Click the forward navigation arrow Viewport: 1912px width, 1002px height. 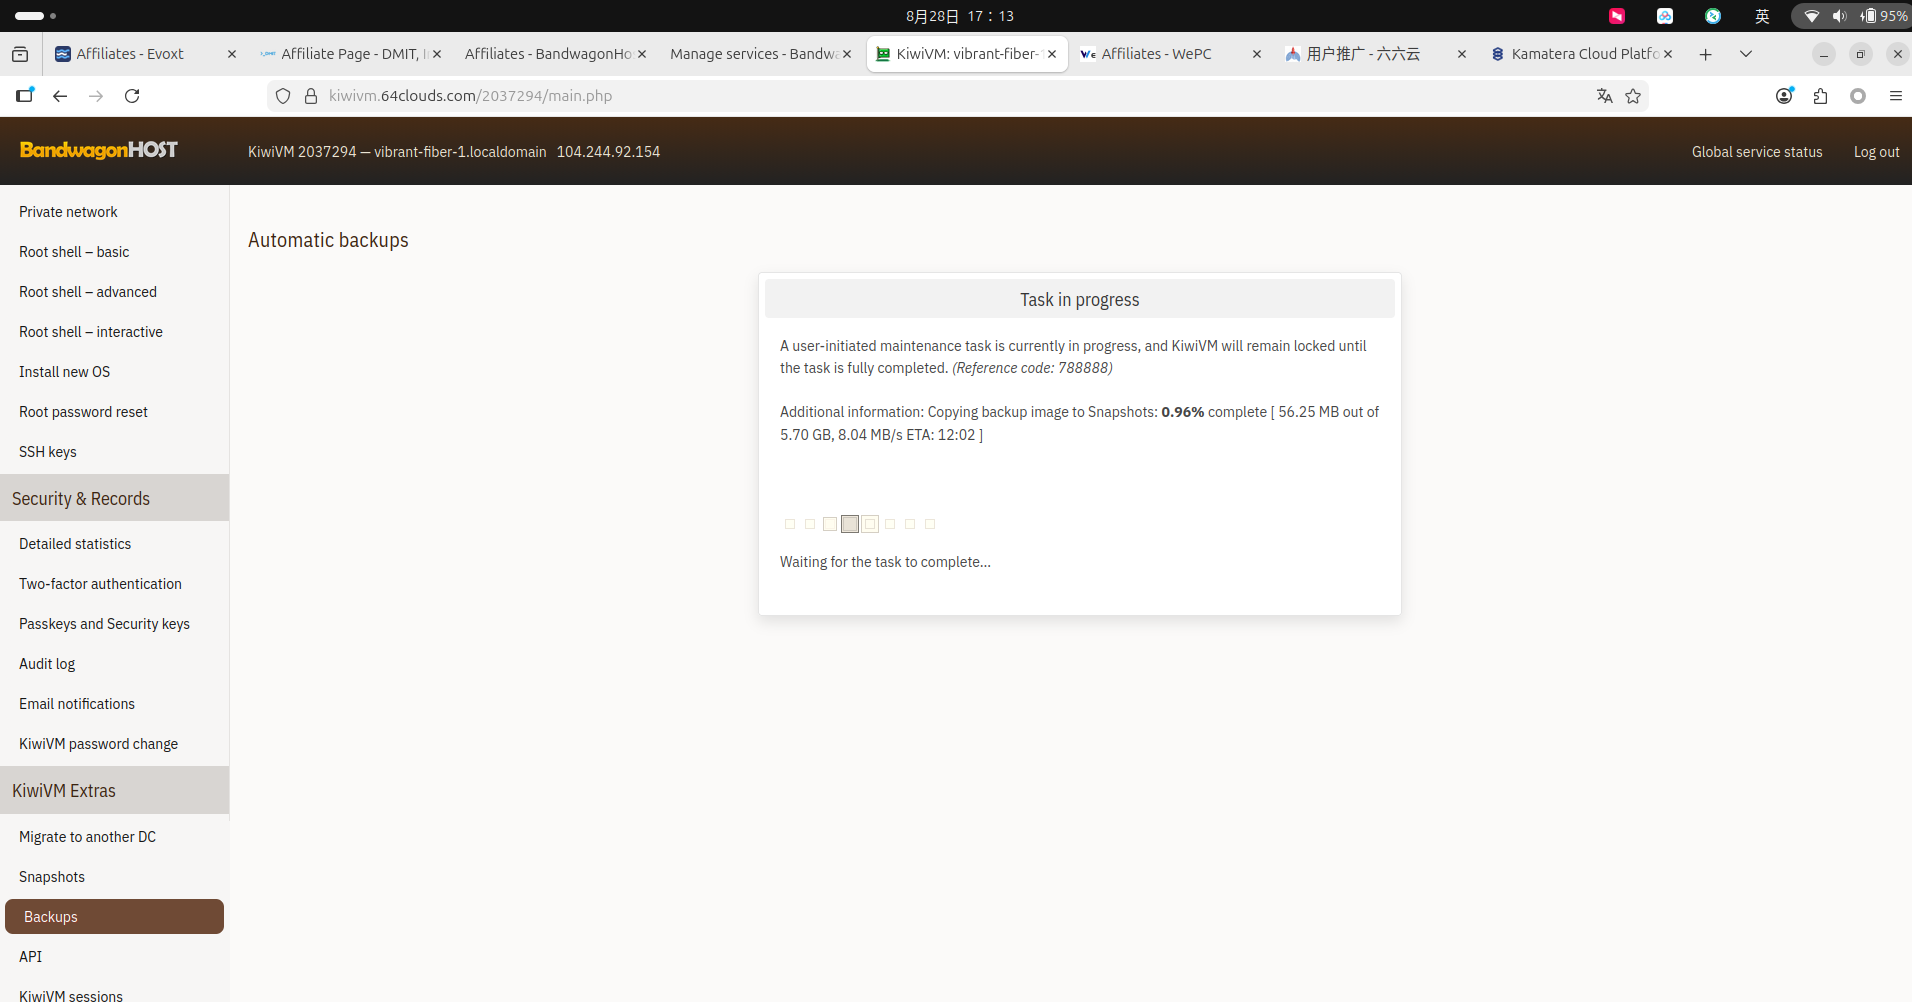(96, 96)
